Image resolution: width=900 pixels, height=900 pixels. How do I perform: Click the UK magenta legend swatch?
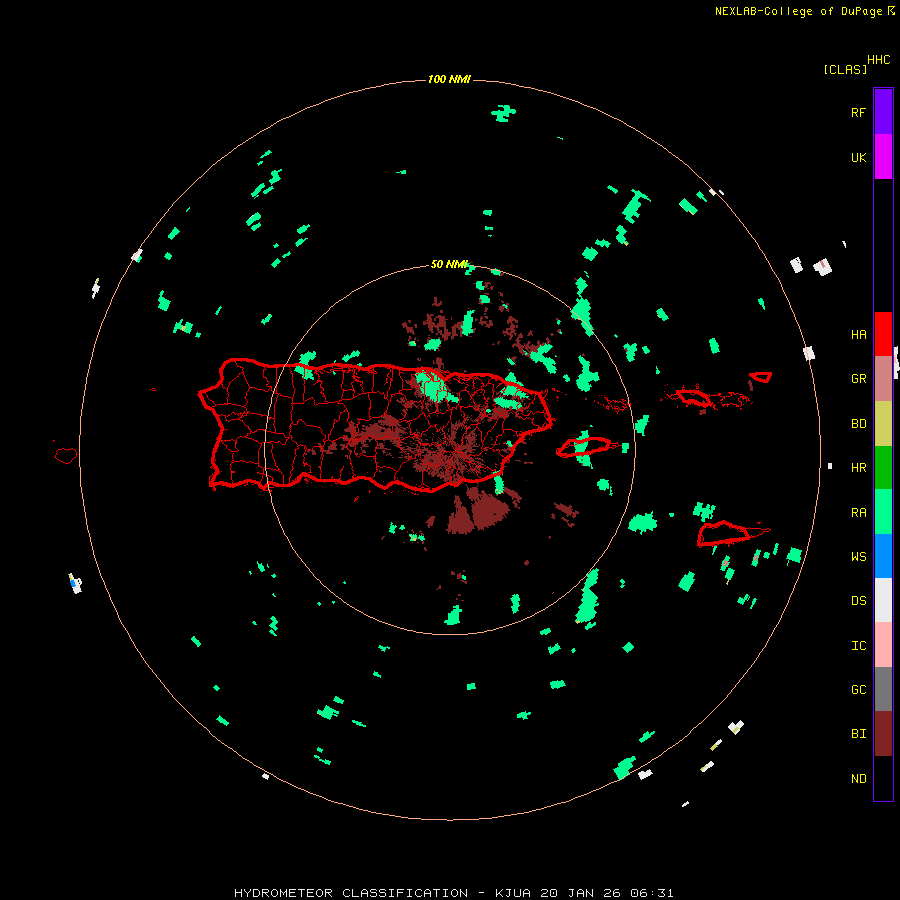click(x=883, y=156)
